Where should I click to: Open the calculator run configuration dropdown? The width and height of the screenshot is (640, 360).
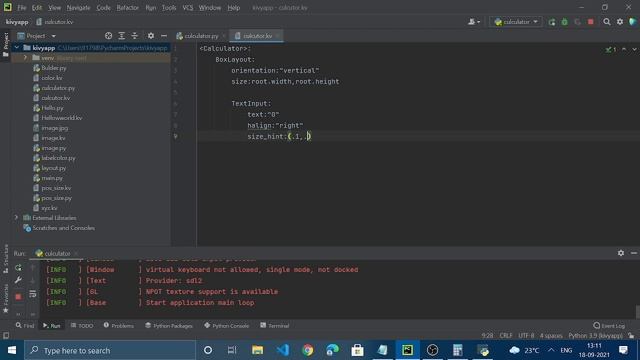pyautogui.click(x=516, y=22)
